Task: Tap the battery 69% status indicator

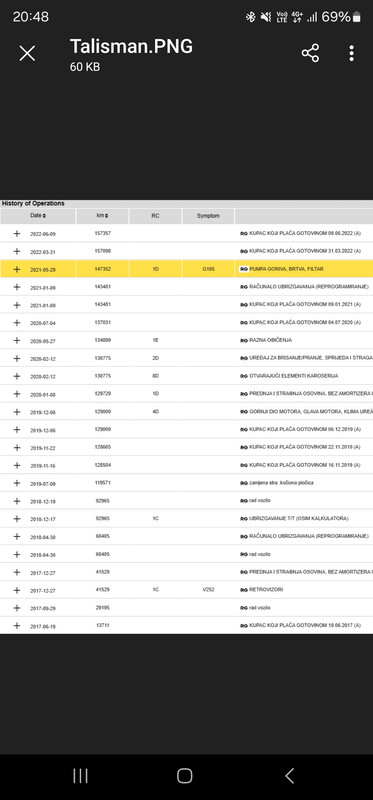Action: pyautogui.click(x=341, y=17)
